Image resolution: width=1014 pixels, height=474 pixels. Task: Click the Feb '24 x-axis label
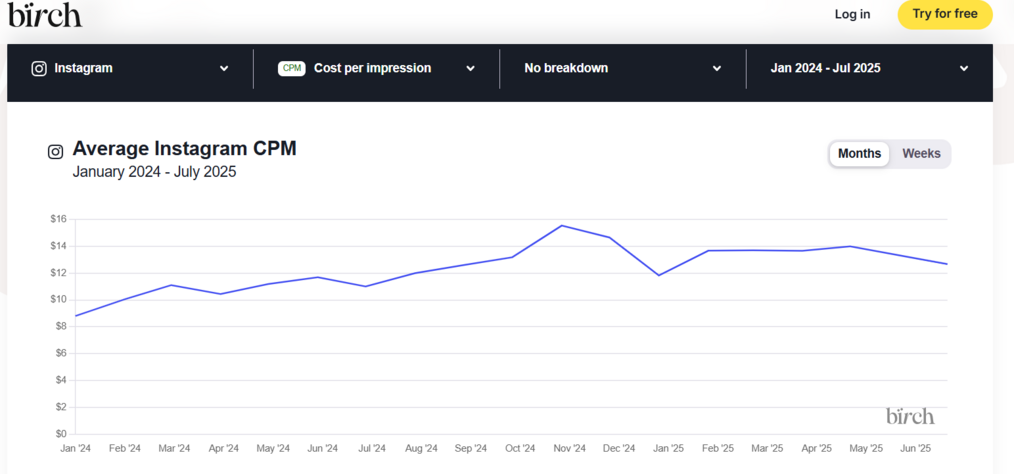pos(125,448)
